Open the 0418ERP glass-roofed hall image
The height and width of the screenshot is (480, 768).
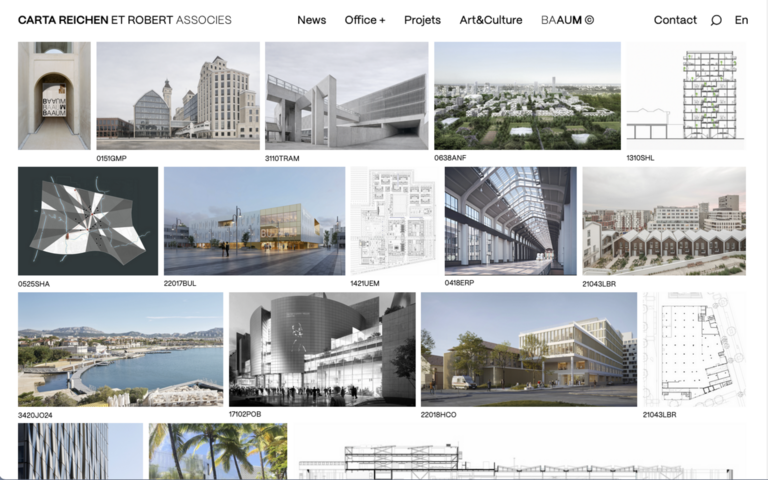click(510, 221)
